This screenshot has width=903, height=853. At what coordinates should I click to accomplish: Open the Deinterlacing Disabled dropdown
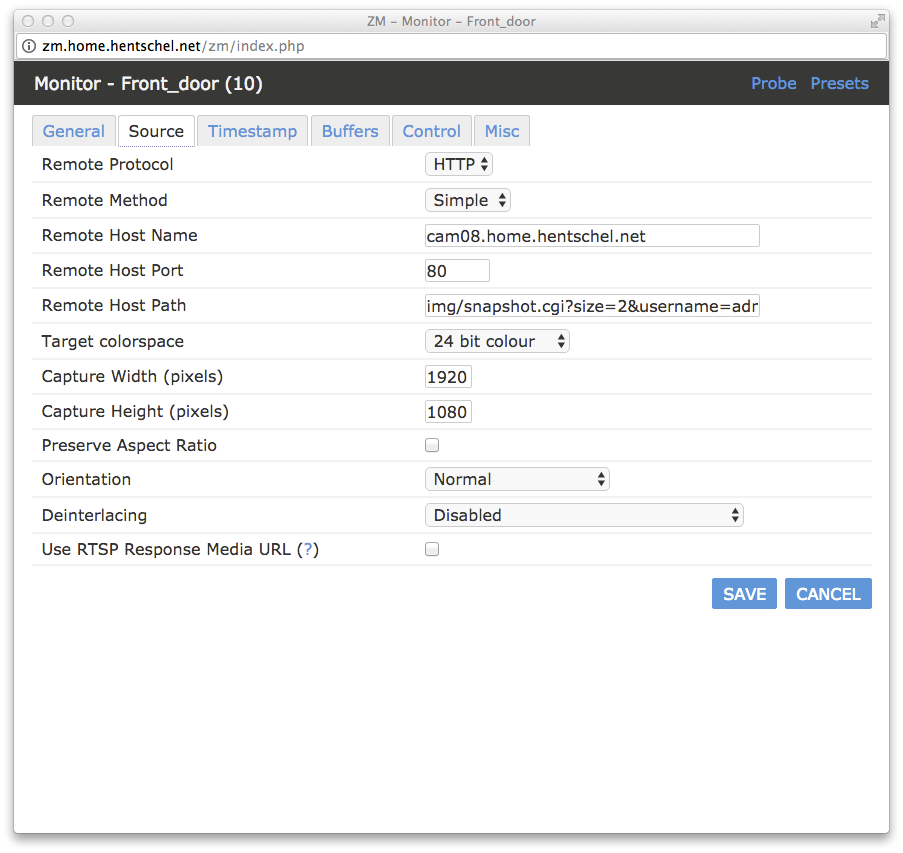click(584, 515)
